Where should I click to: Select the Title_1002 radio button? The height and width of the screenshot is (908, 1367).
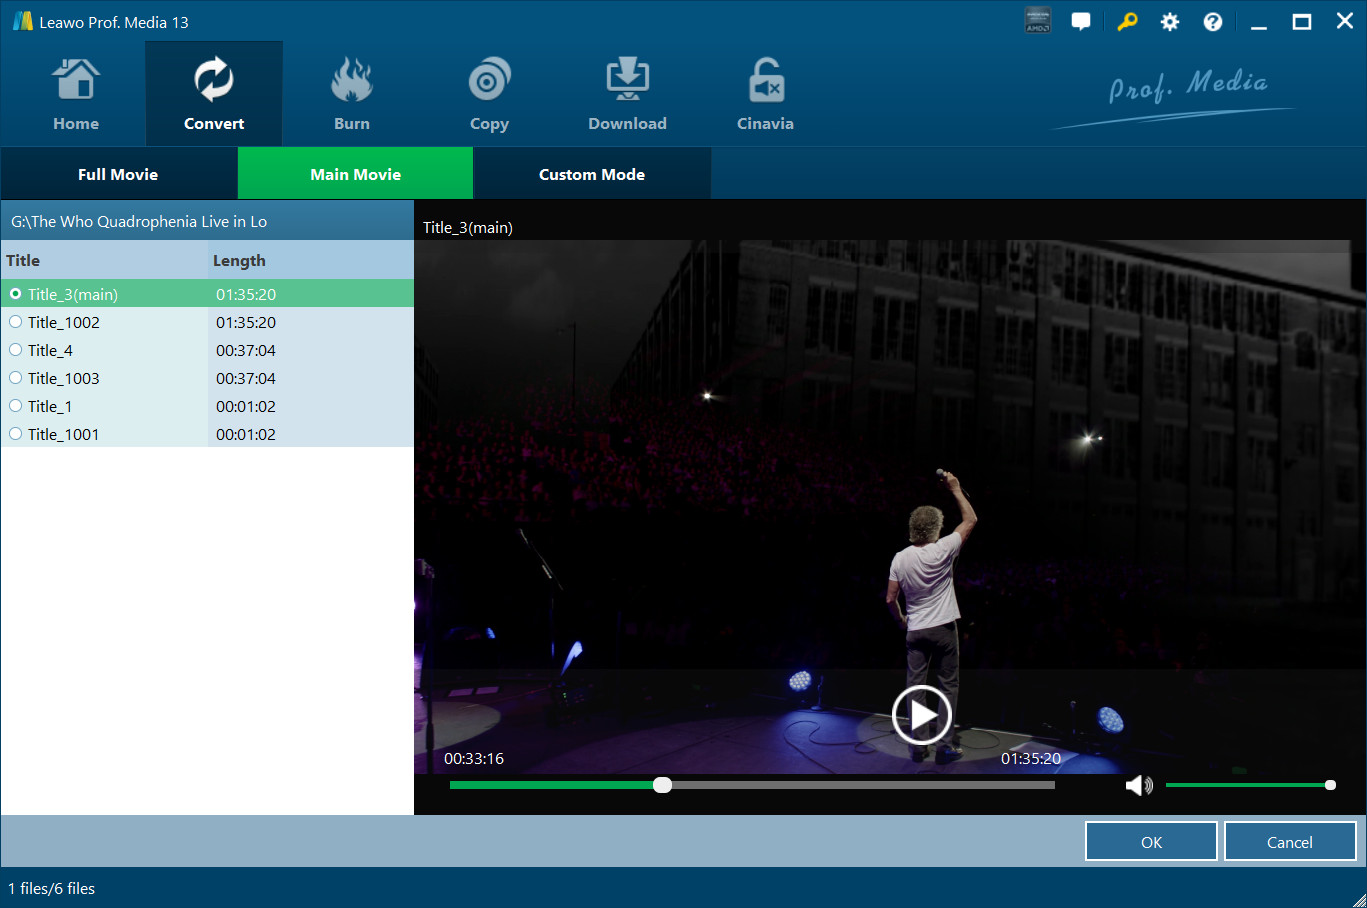(15, 322)
